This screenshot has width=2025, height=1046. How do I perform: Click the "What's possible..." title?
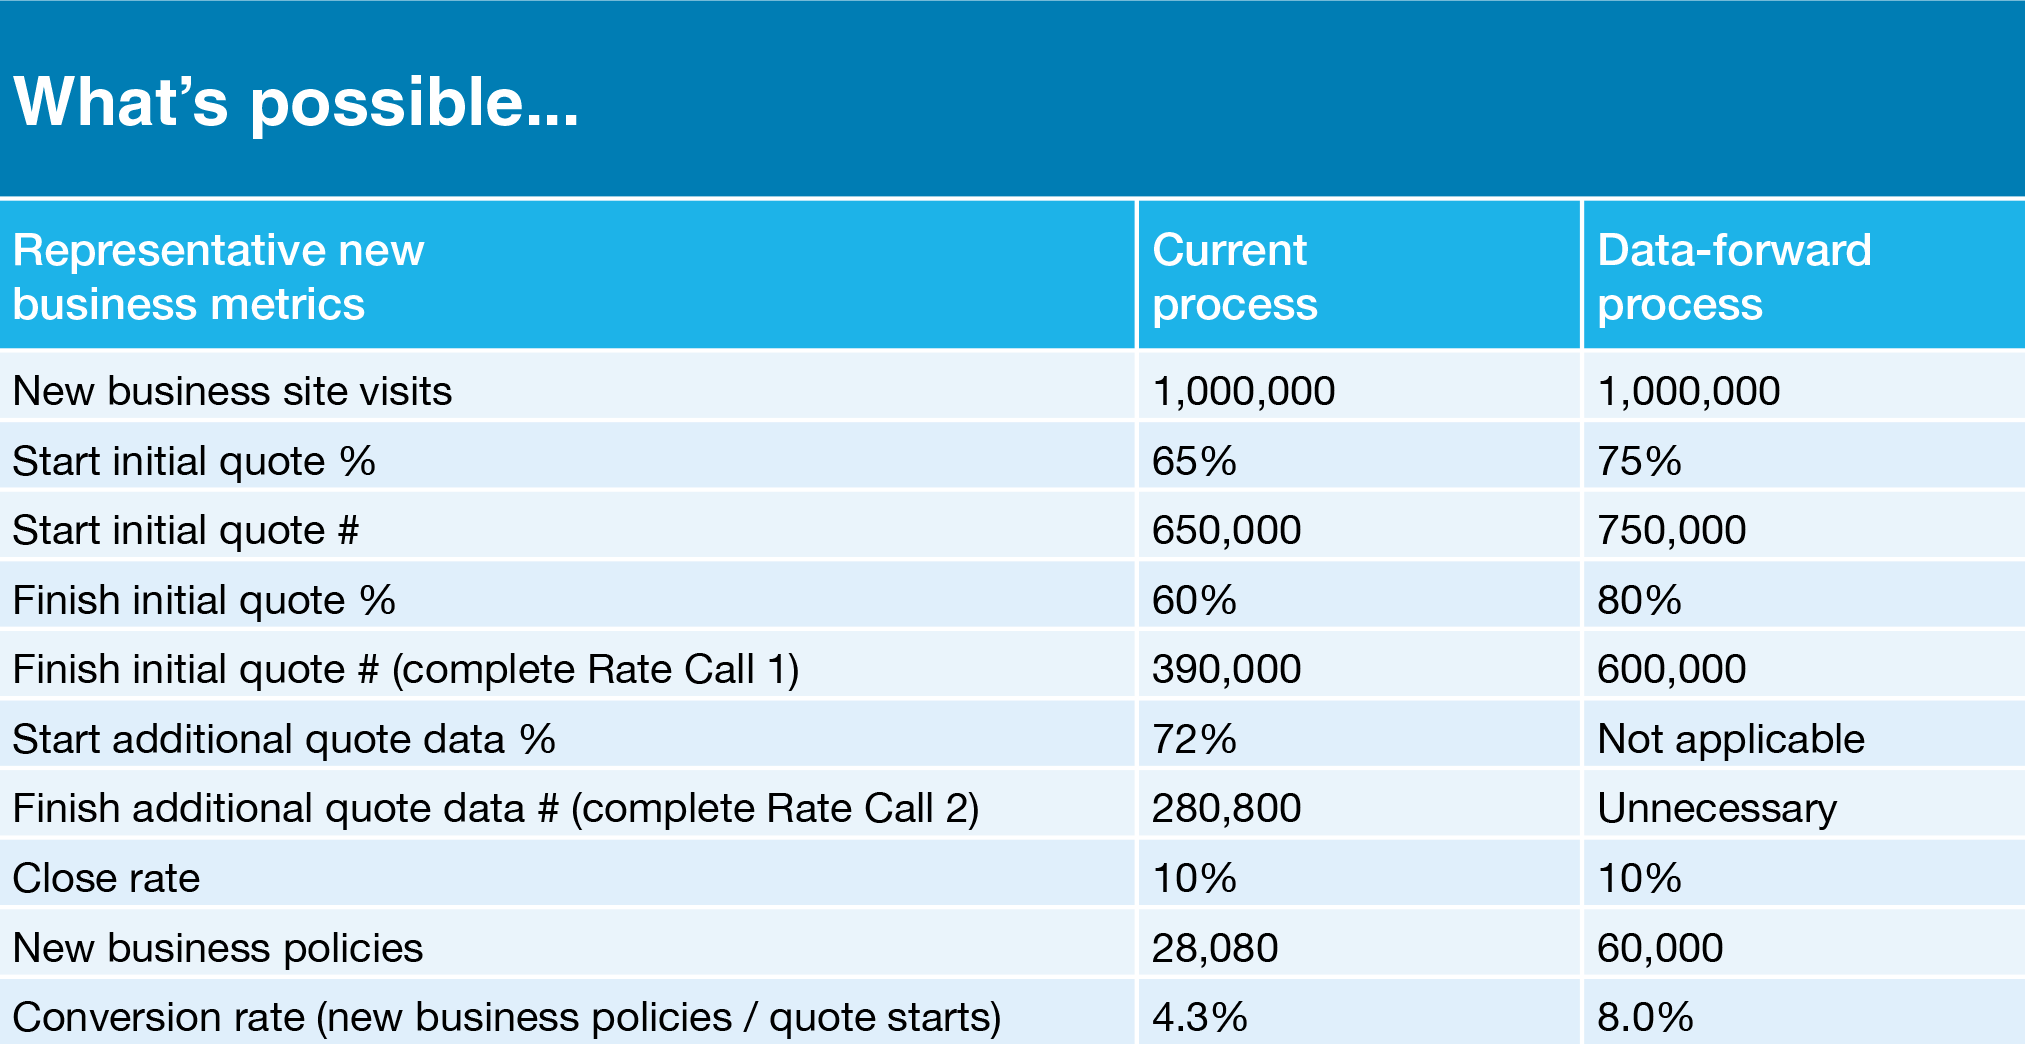click(296, 102)
